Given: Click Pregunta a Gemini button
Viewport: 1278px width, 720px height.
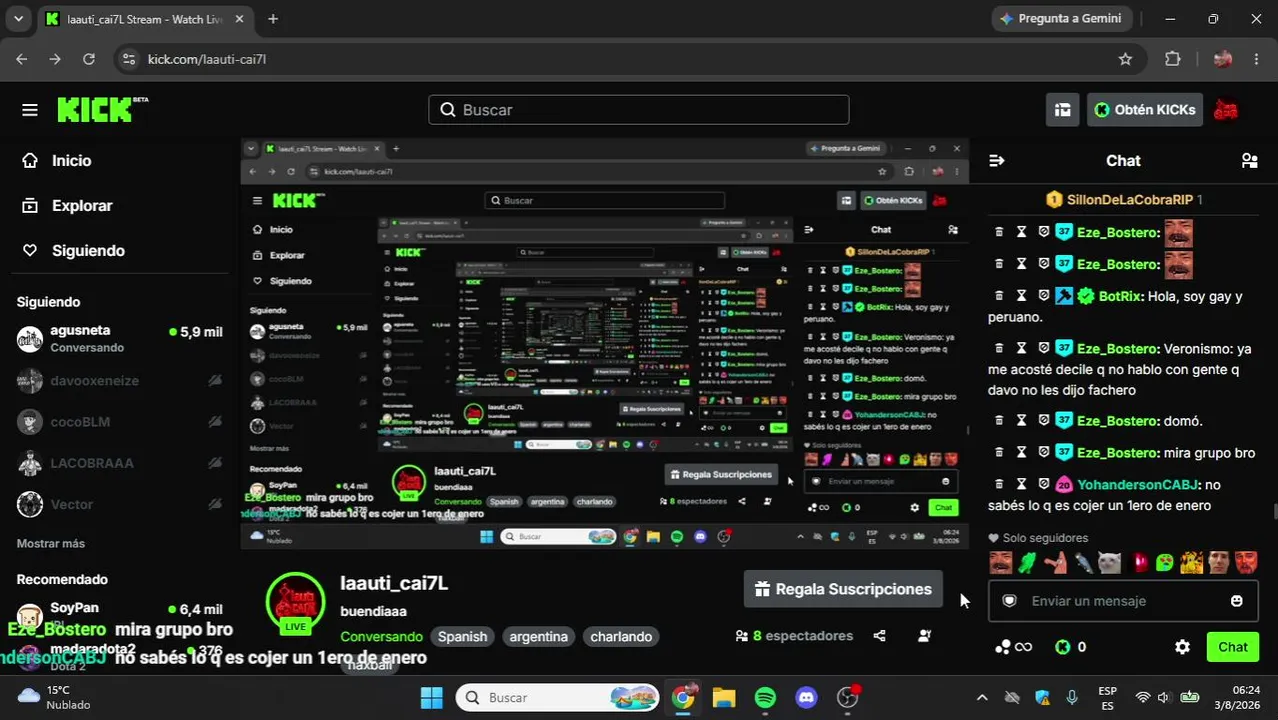Looking at the screenshot, I should (x=1060, y=19).
